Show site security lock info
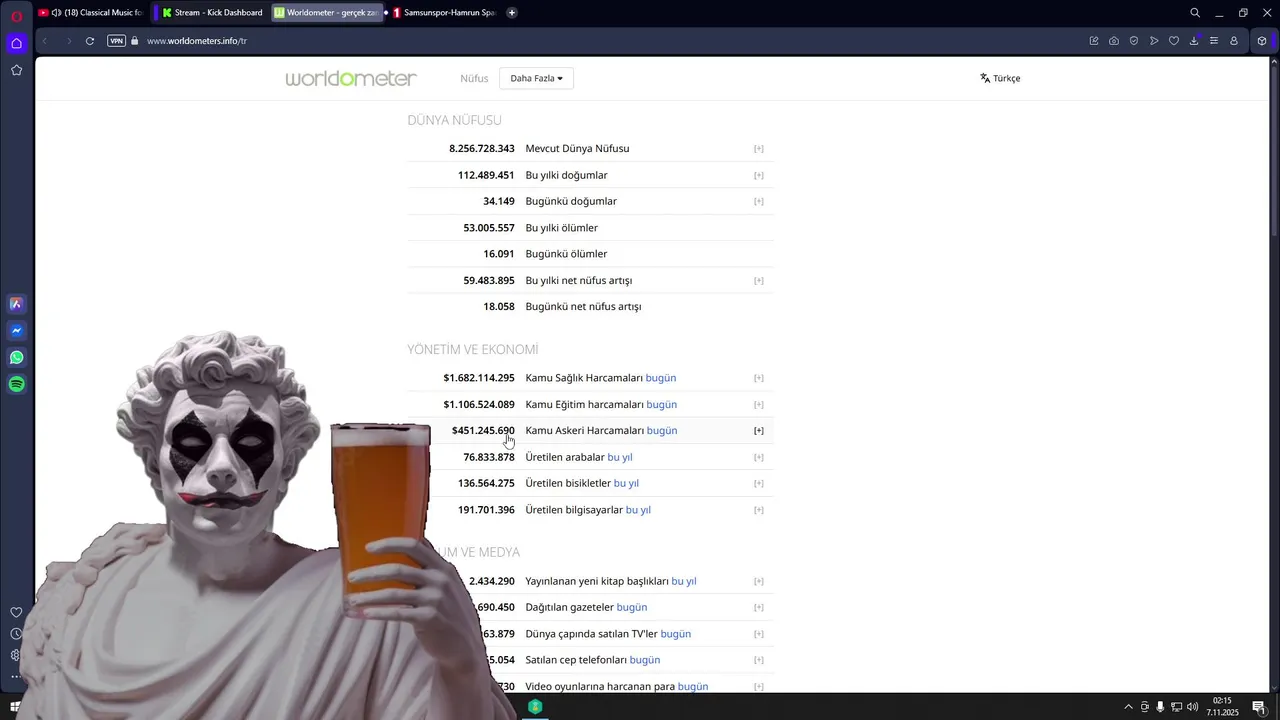1280x720 pixels. click(135, 41)
